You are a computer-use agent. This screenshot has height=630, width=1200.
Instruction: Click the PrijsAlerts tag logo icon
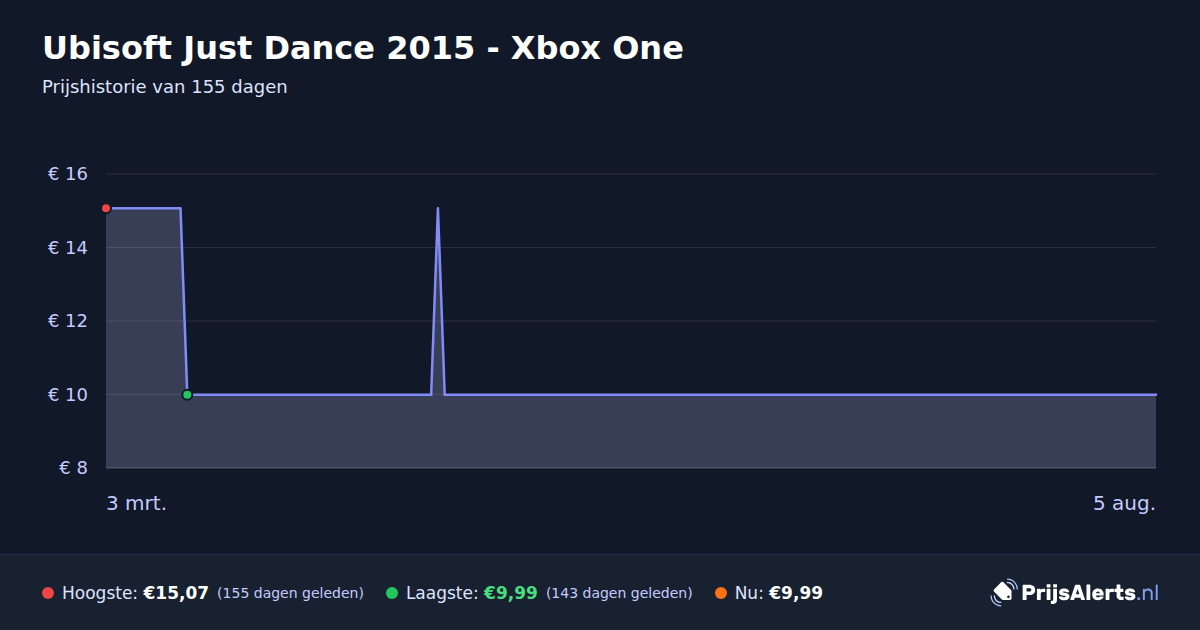tap(1003, 593)
